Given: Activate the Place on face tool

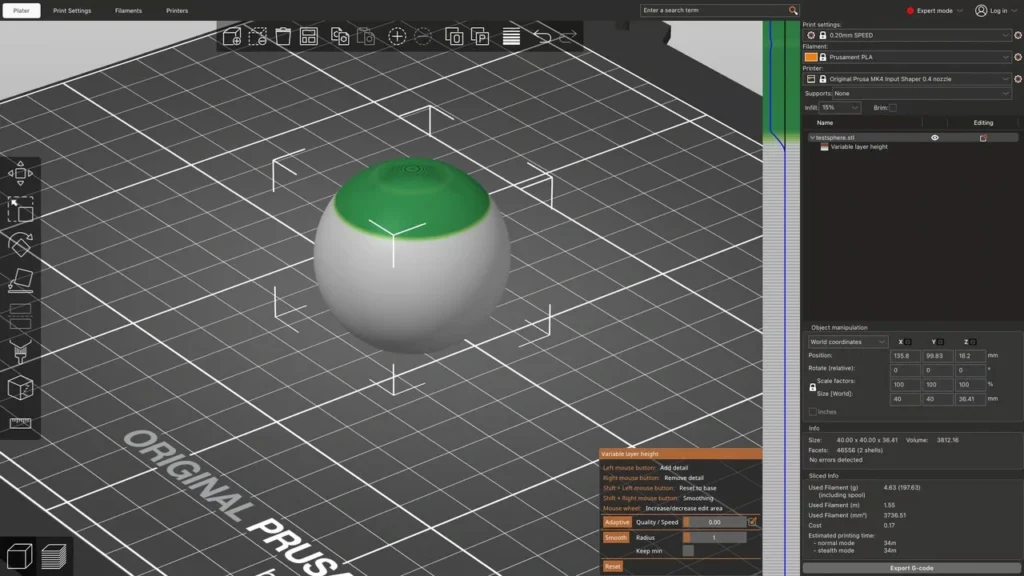Looking at the screenshot, I should 20,280.
